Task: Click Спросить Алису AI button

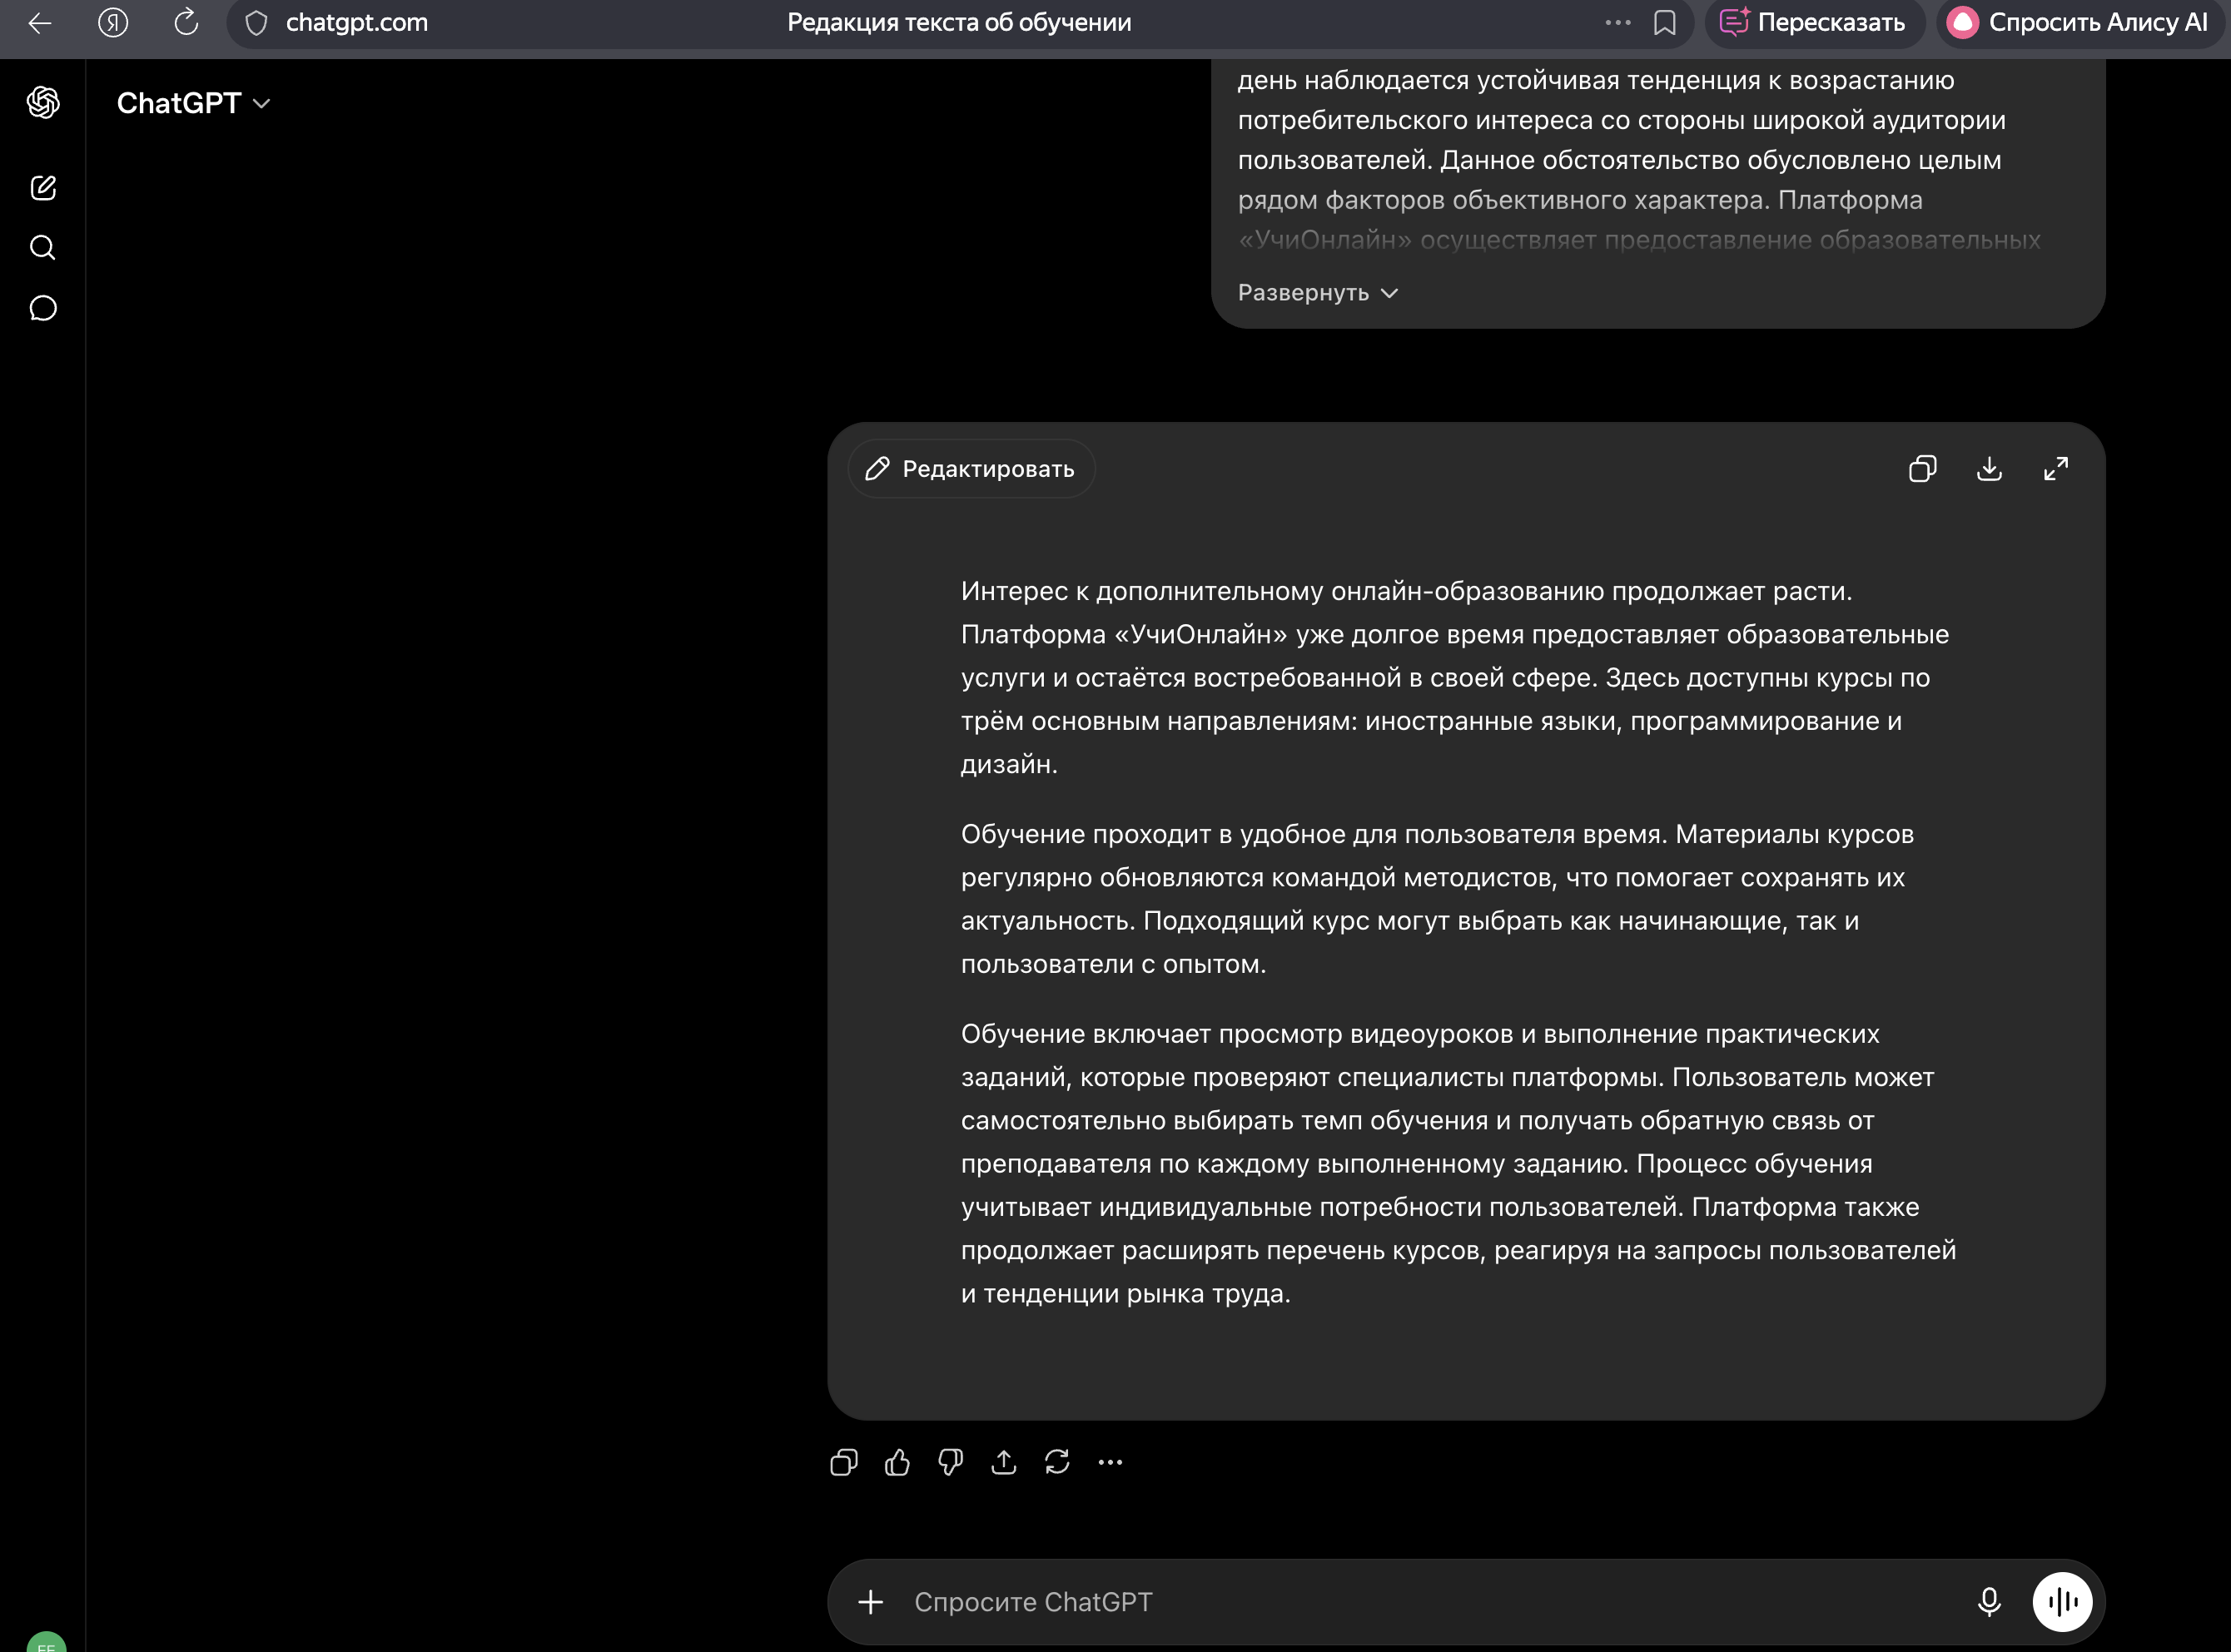Action: [2079, 23]
